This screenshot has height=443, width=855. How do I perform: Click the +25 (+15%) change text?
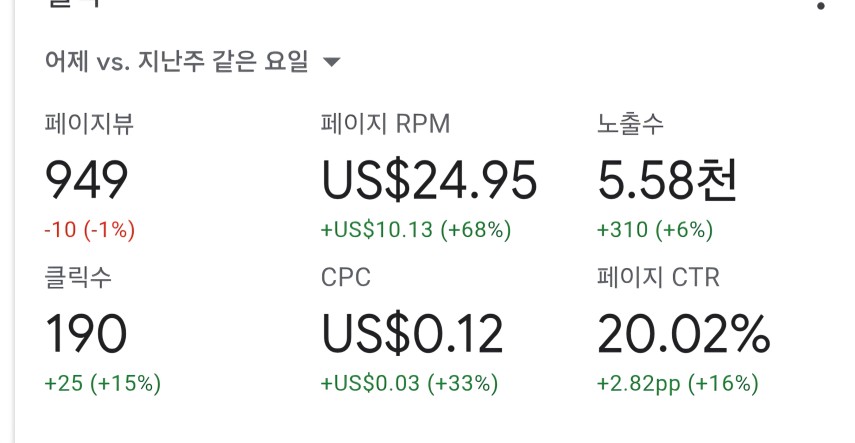(103, 384)
